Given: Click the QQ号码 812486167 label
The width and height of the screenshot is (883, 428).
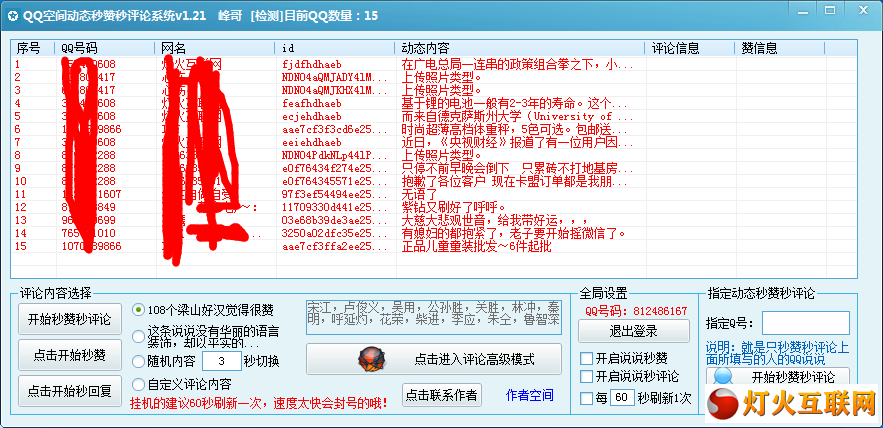Looking at the screenshot, I should pyautogui.click(x=636, y=310).
